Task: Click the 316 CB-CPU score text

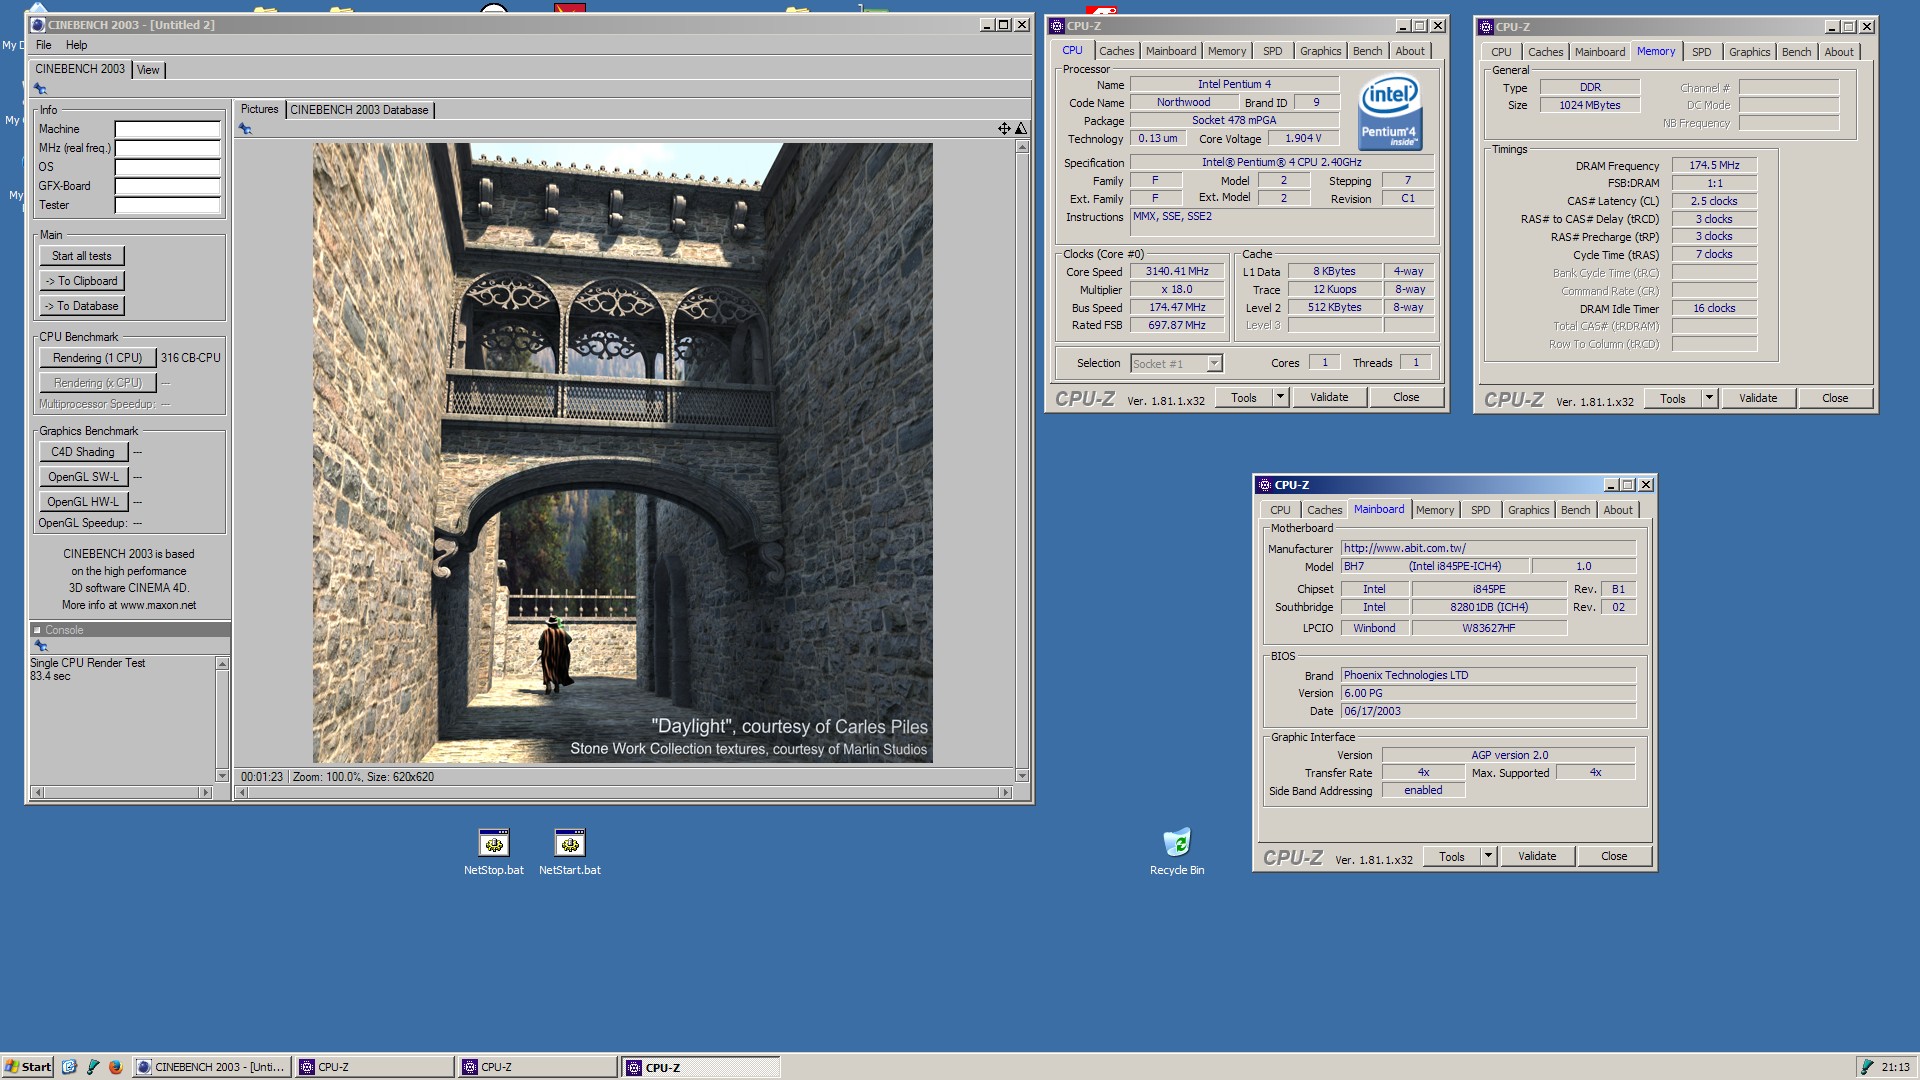Action: tap(191, 358)
